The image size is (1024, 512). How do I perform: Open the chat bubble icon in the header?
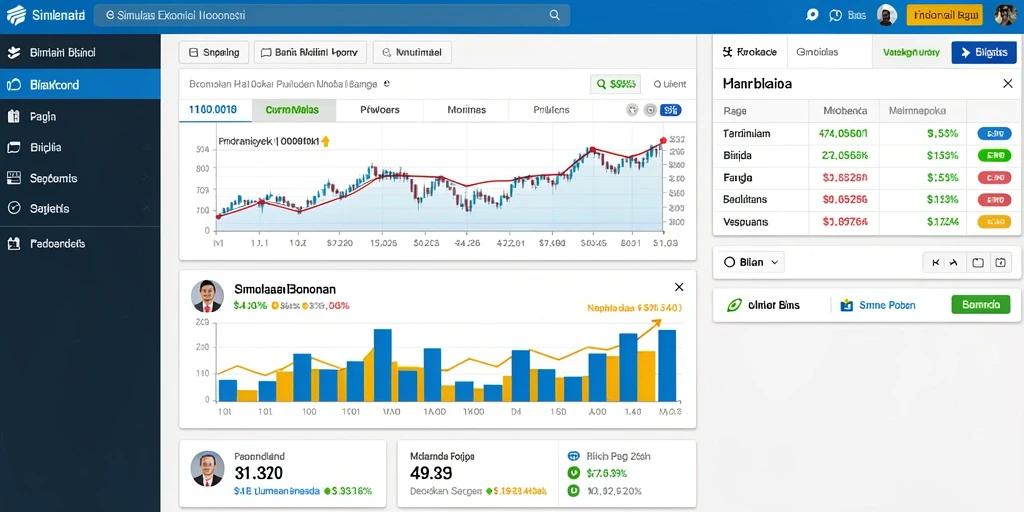pyautogui.click(x=812, y=14)
